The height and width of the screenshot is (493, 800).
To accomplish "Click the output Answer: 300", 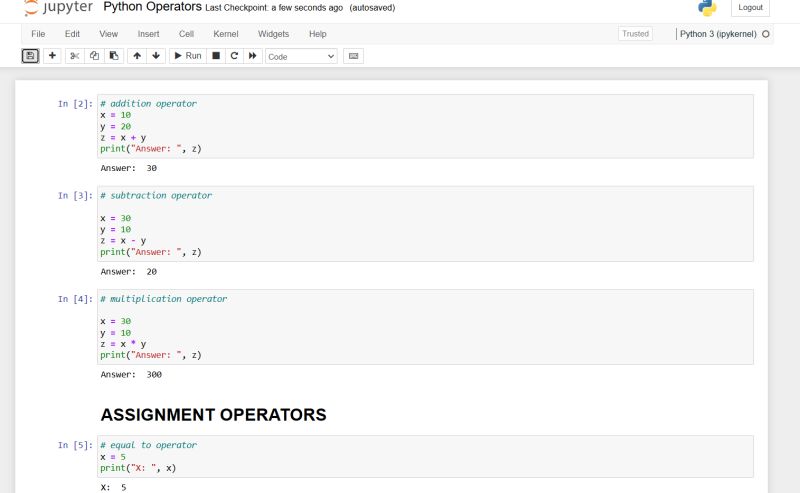I will (131, 375).
